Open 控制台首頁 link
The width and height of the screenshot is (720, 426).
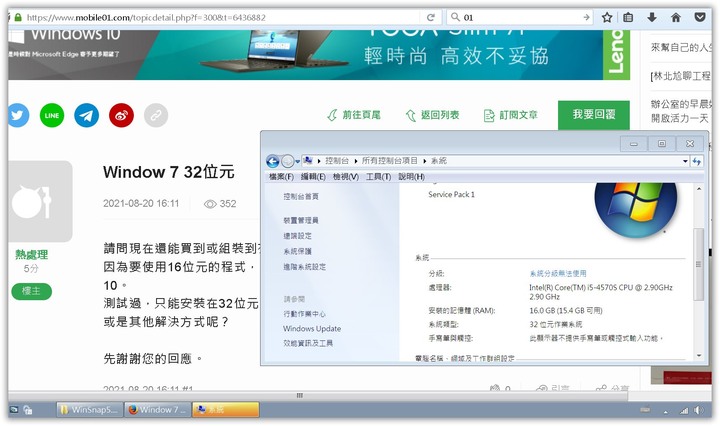(301, 196)
